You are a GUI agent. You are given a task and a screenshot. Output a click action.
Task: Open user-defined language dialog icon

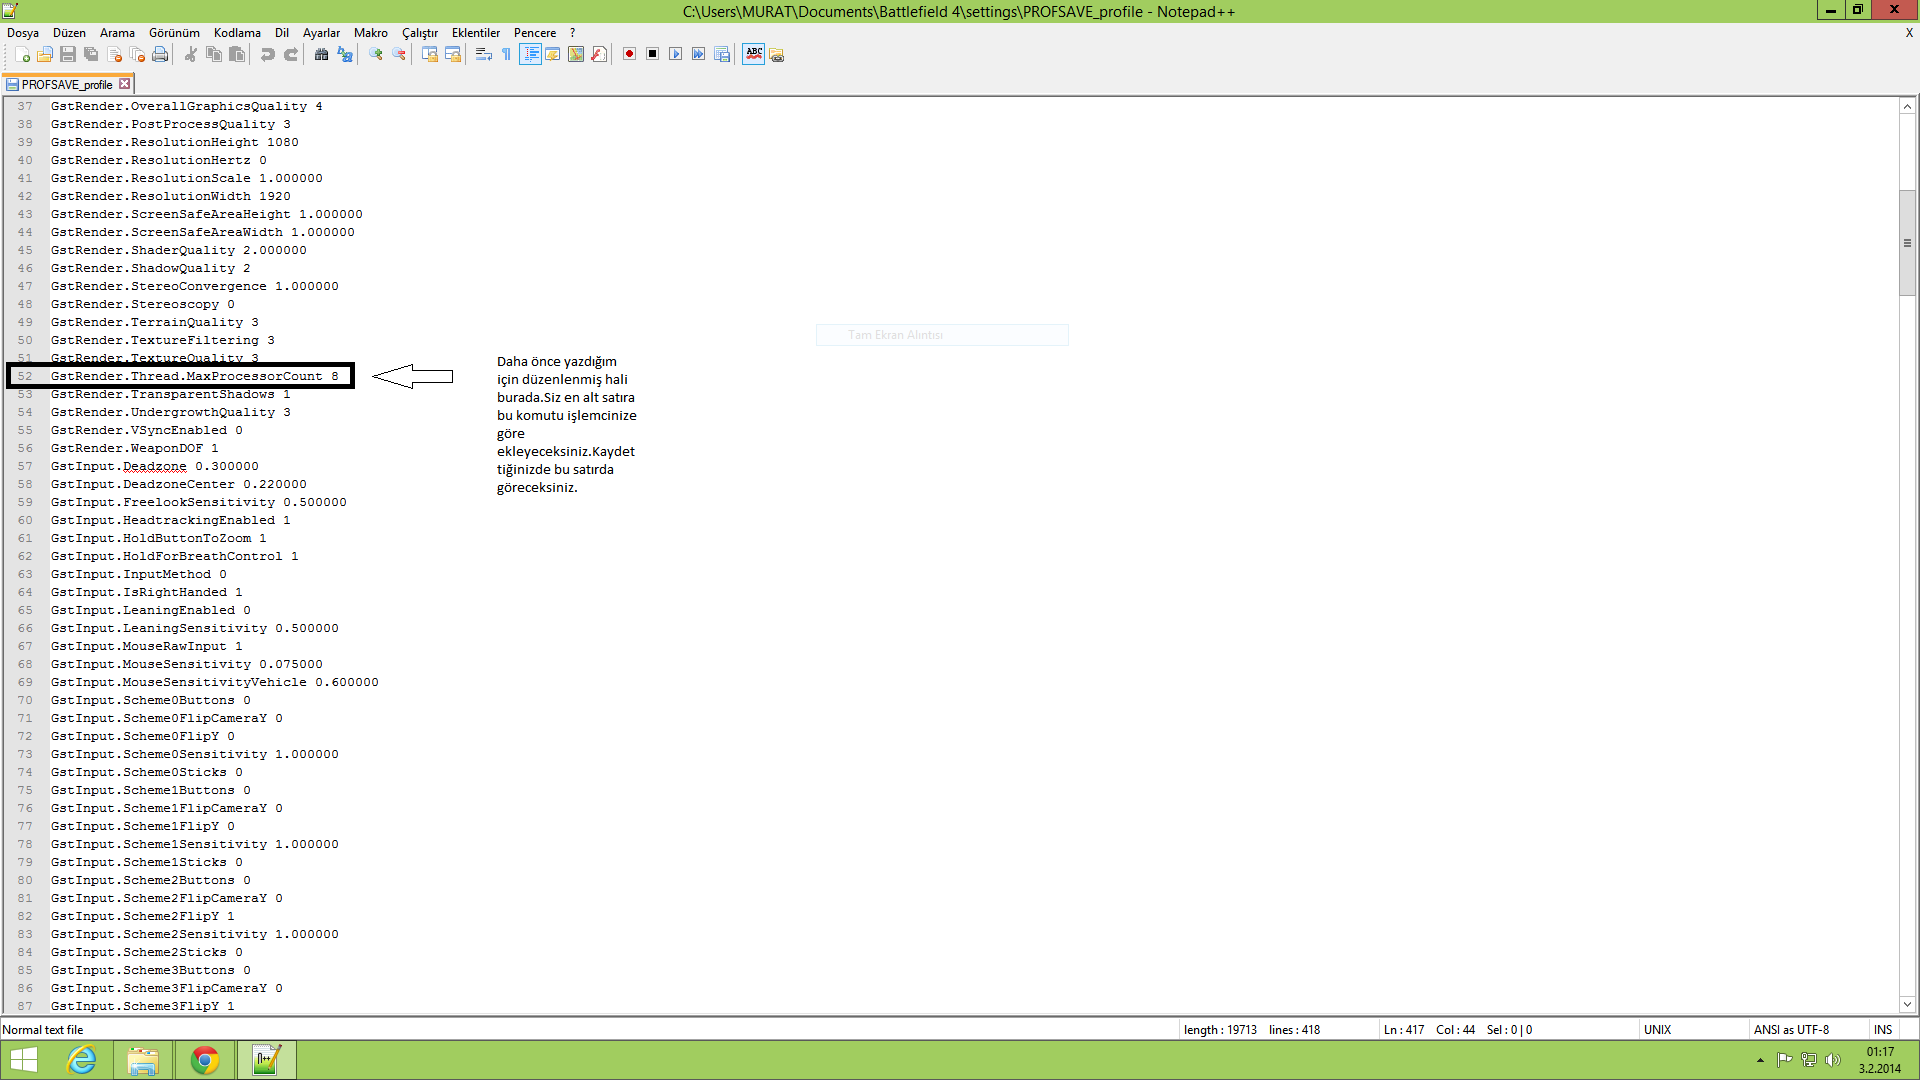(553, 54)
